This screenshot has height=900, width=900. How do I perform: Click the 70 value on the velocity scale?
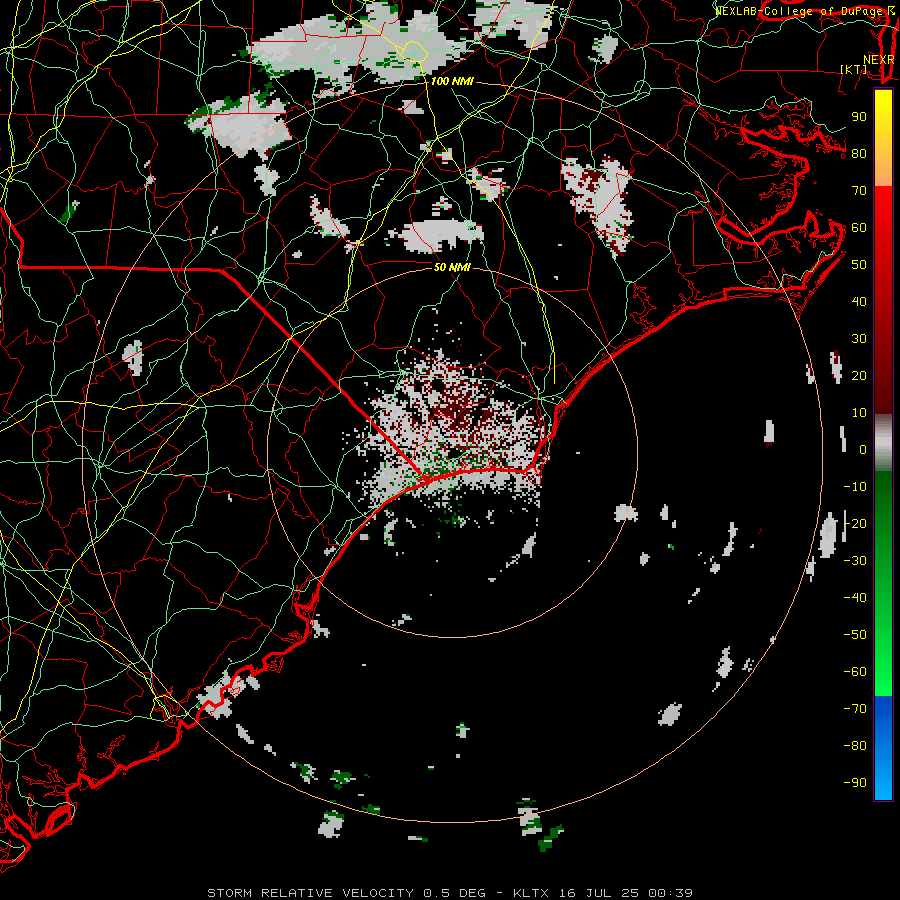pos(859,191)
